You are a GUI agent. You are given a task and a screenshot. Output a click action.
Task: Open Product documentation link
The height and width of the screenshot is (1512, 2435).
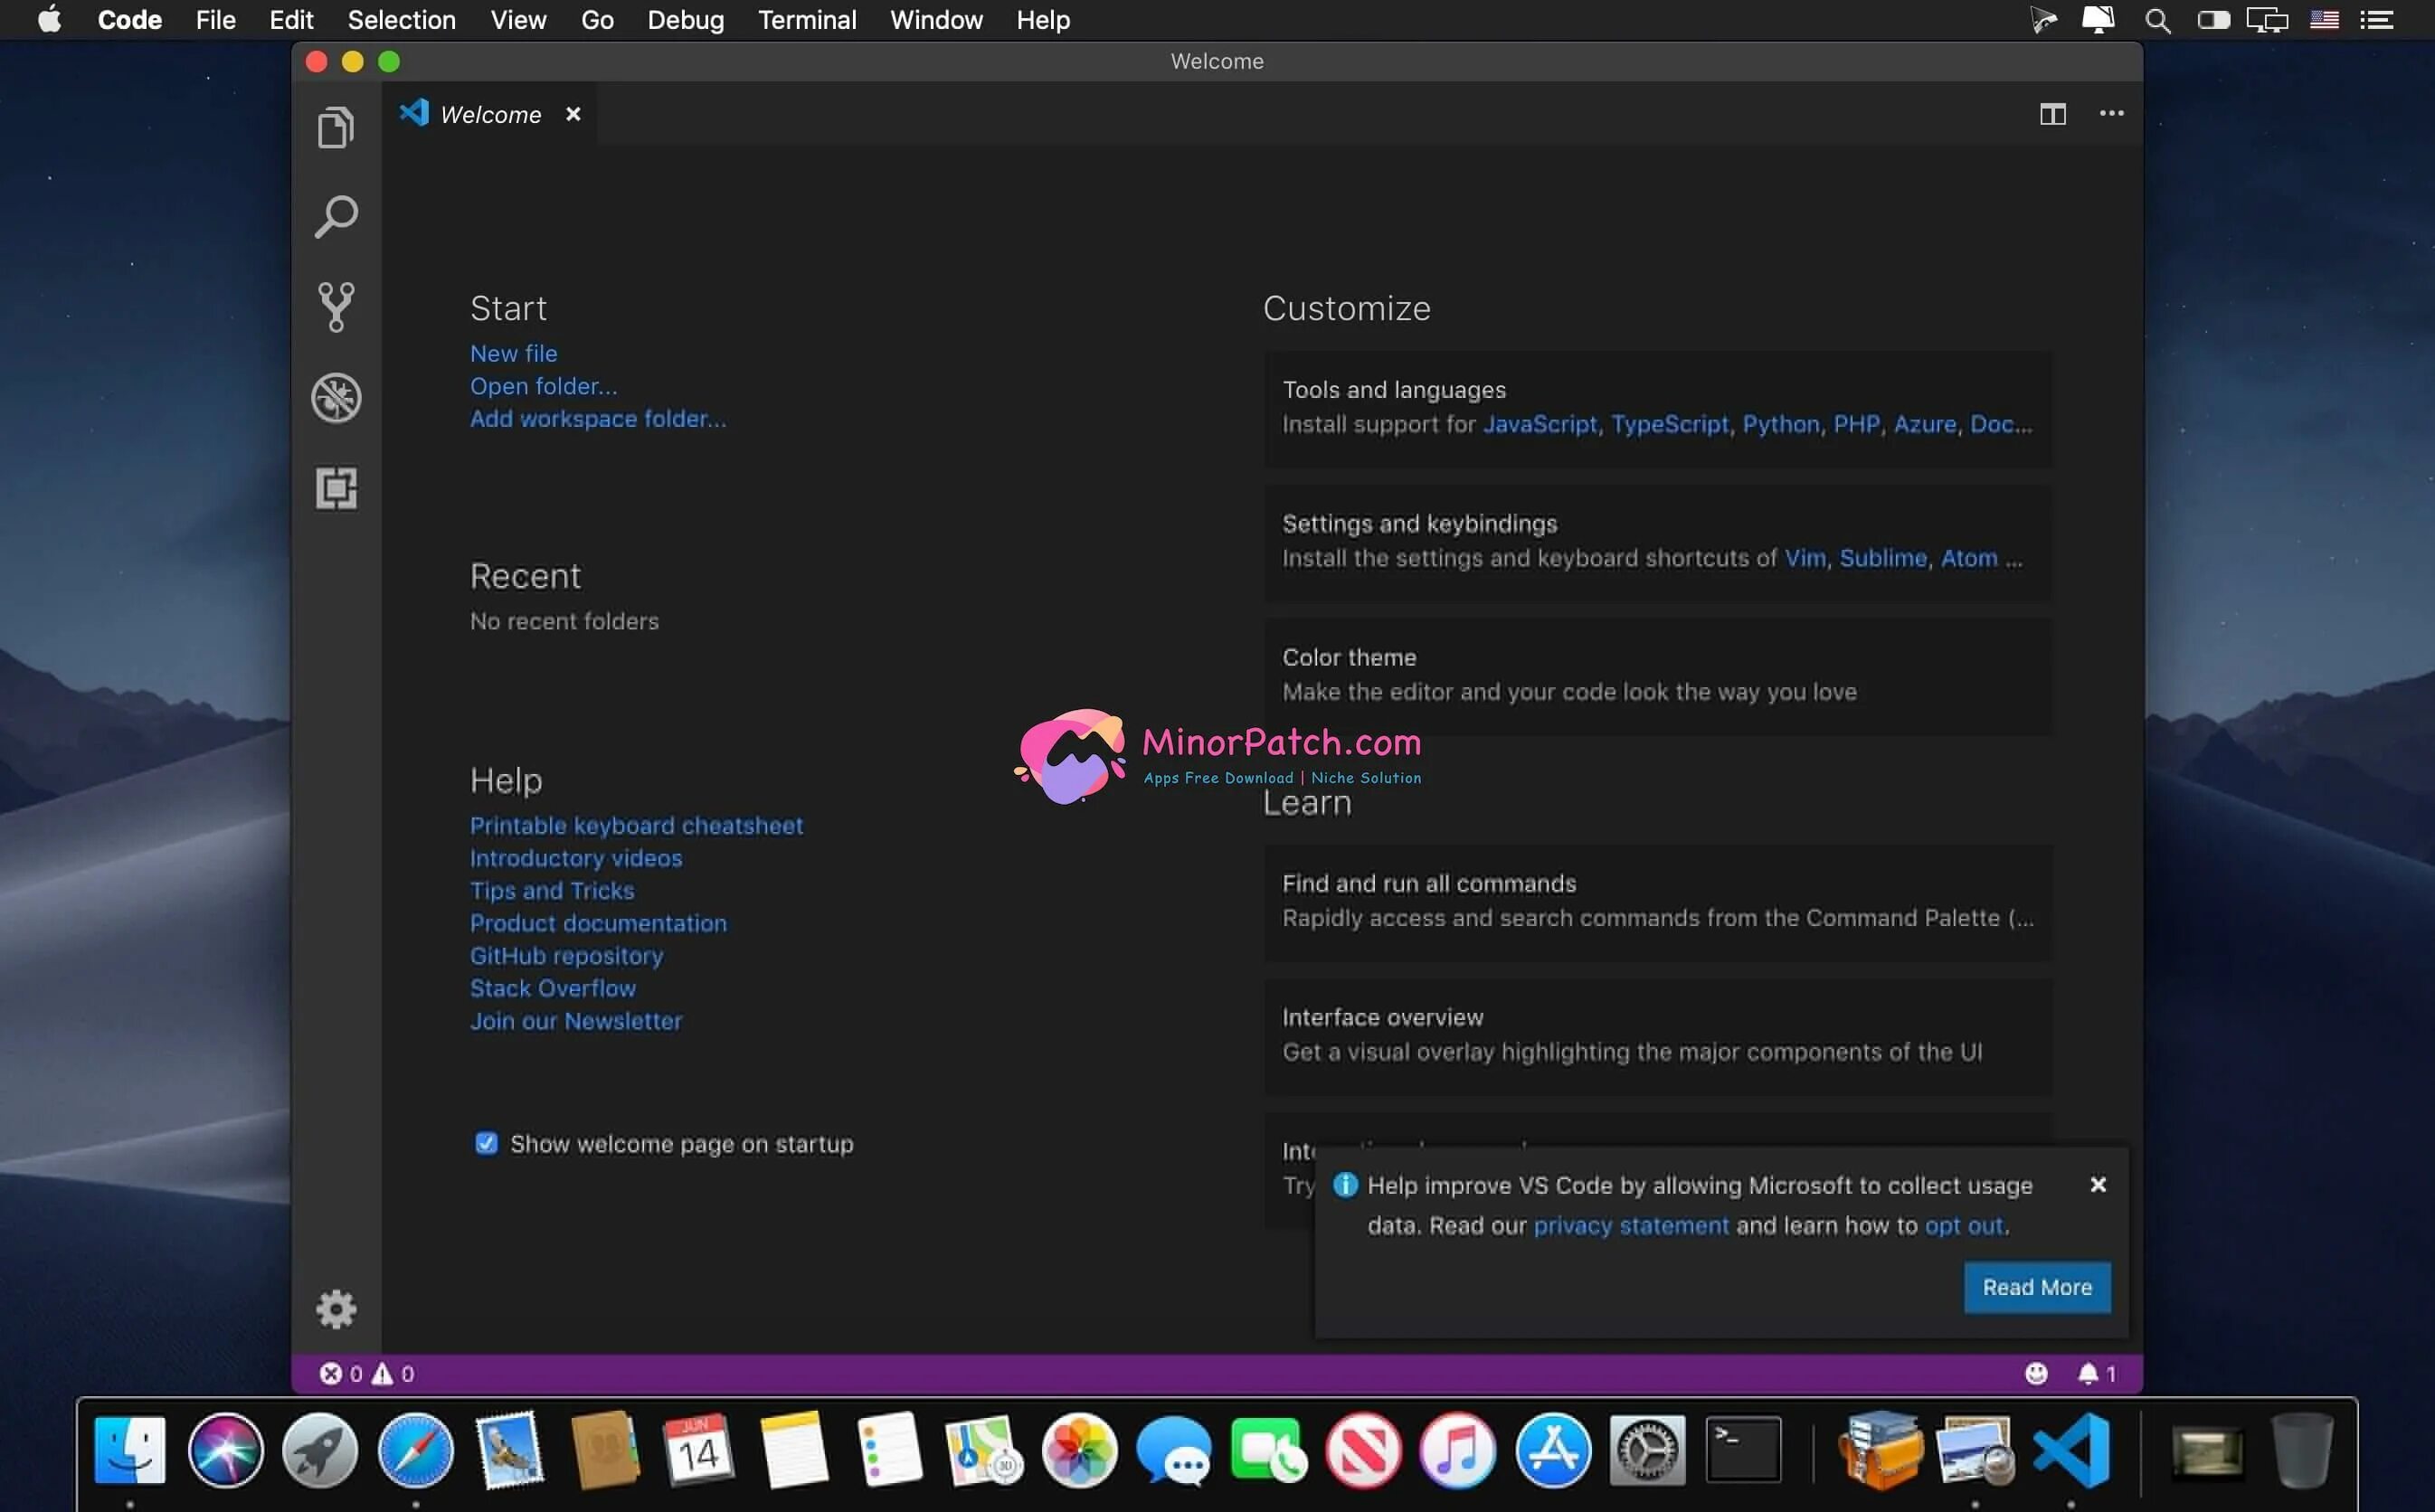(x=598, y=923)
